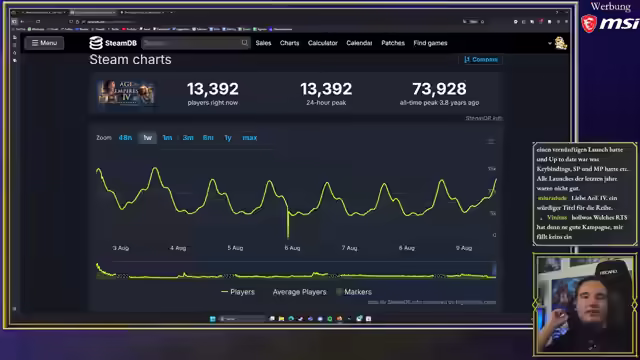Viewport: 640px width, 360px height.
Task: Set chart zoom to 3m
Action: pos(188,138)
